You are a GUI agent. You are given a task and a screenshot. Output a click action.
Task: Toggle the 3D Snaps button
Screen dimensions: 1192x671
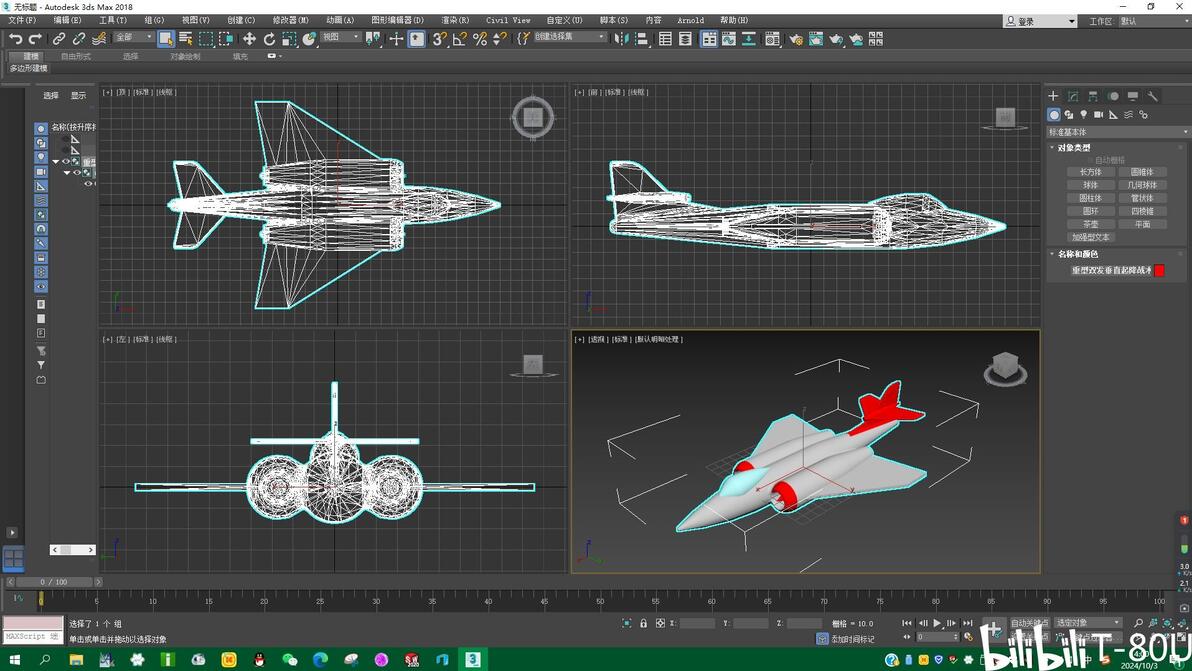(439, 39)
